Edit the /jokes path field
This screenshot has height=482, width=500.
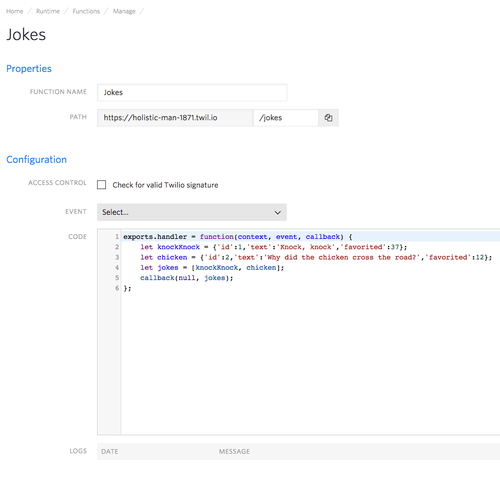tap(286, 118)
